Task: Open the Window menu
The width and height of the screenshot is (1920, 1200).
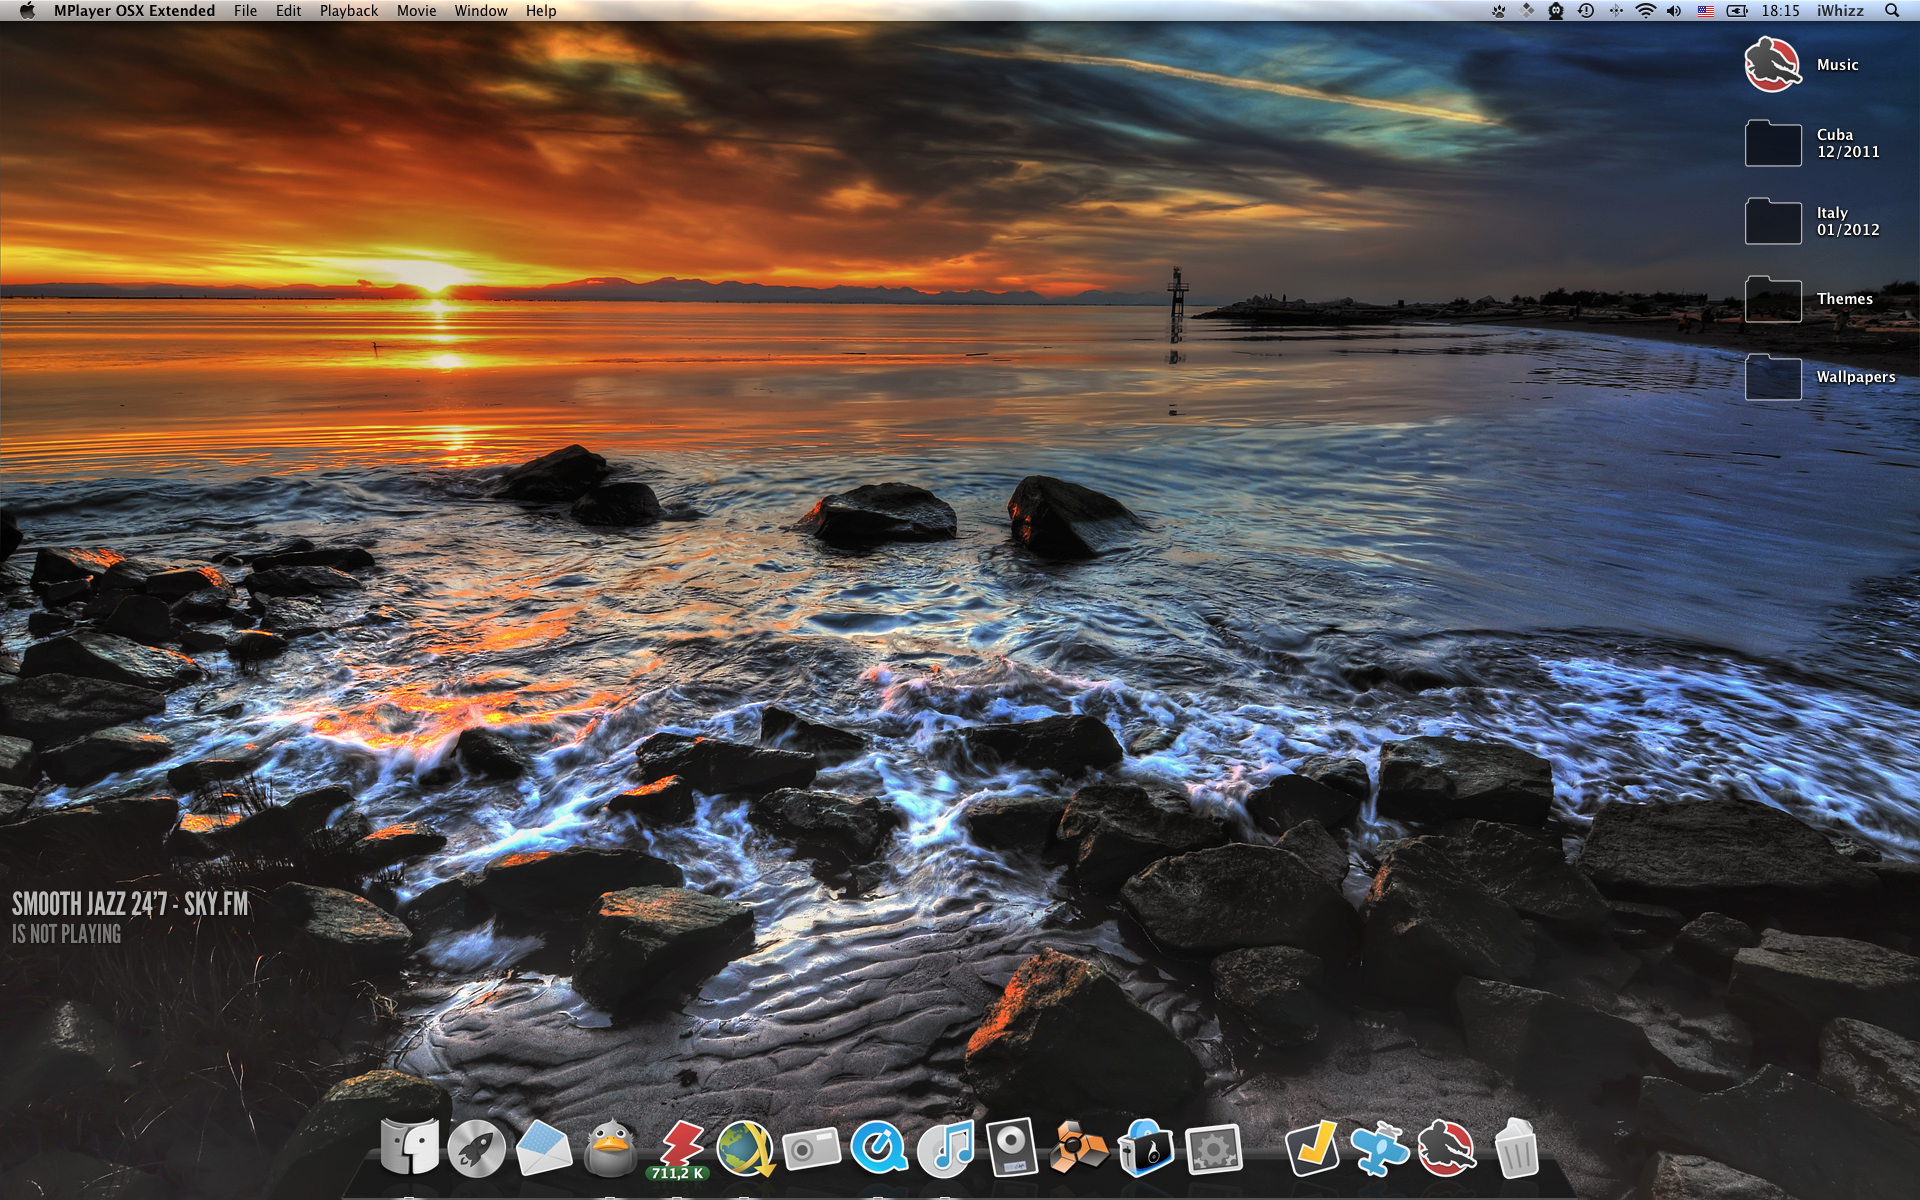Action: 481,11
